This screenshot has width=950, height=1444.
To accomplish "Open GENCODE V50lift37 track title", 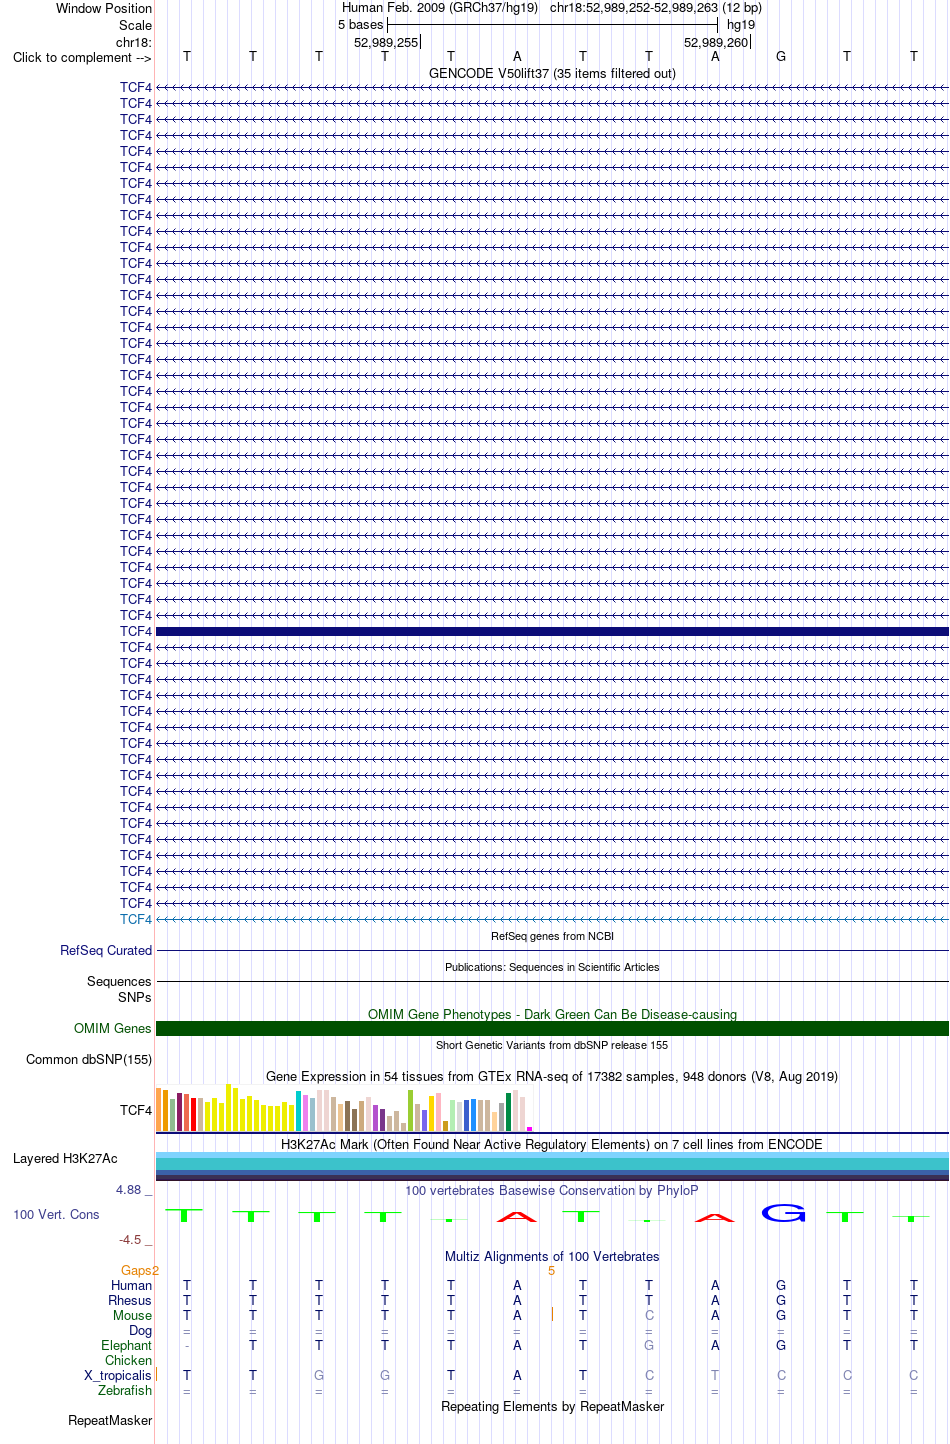I will pos(552,73).
